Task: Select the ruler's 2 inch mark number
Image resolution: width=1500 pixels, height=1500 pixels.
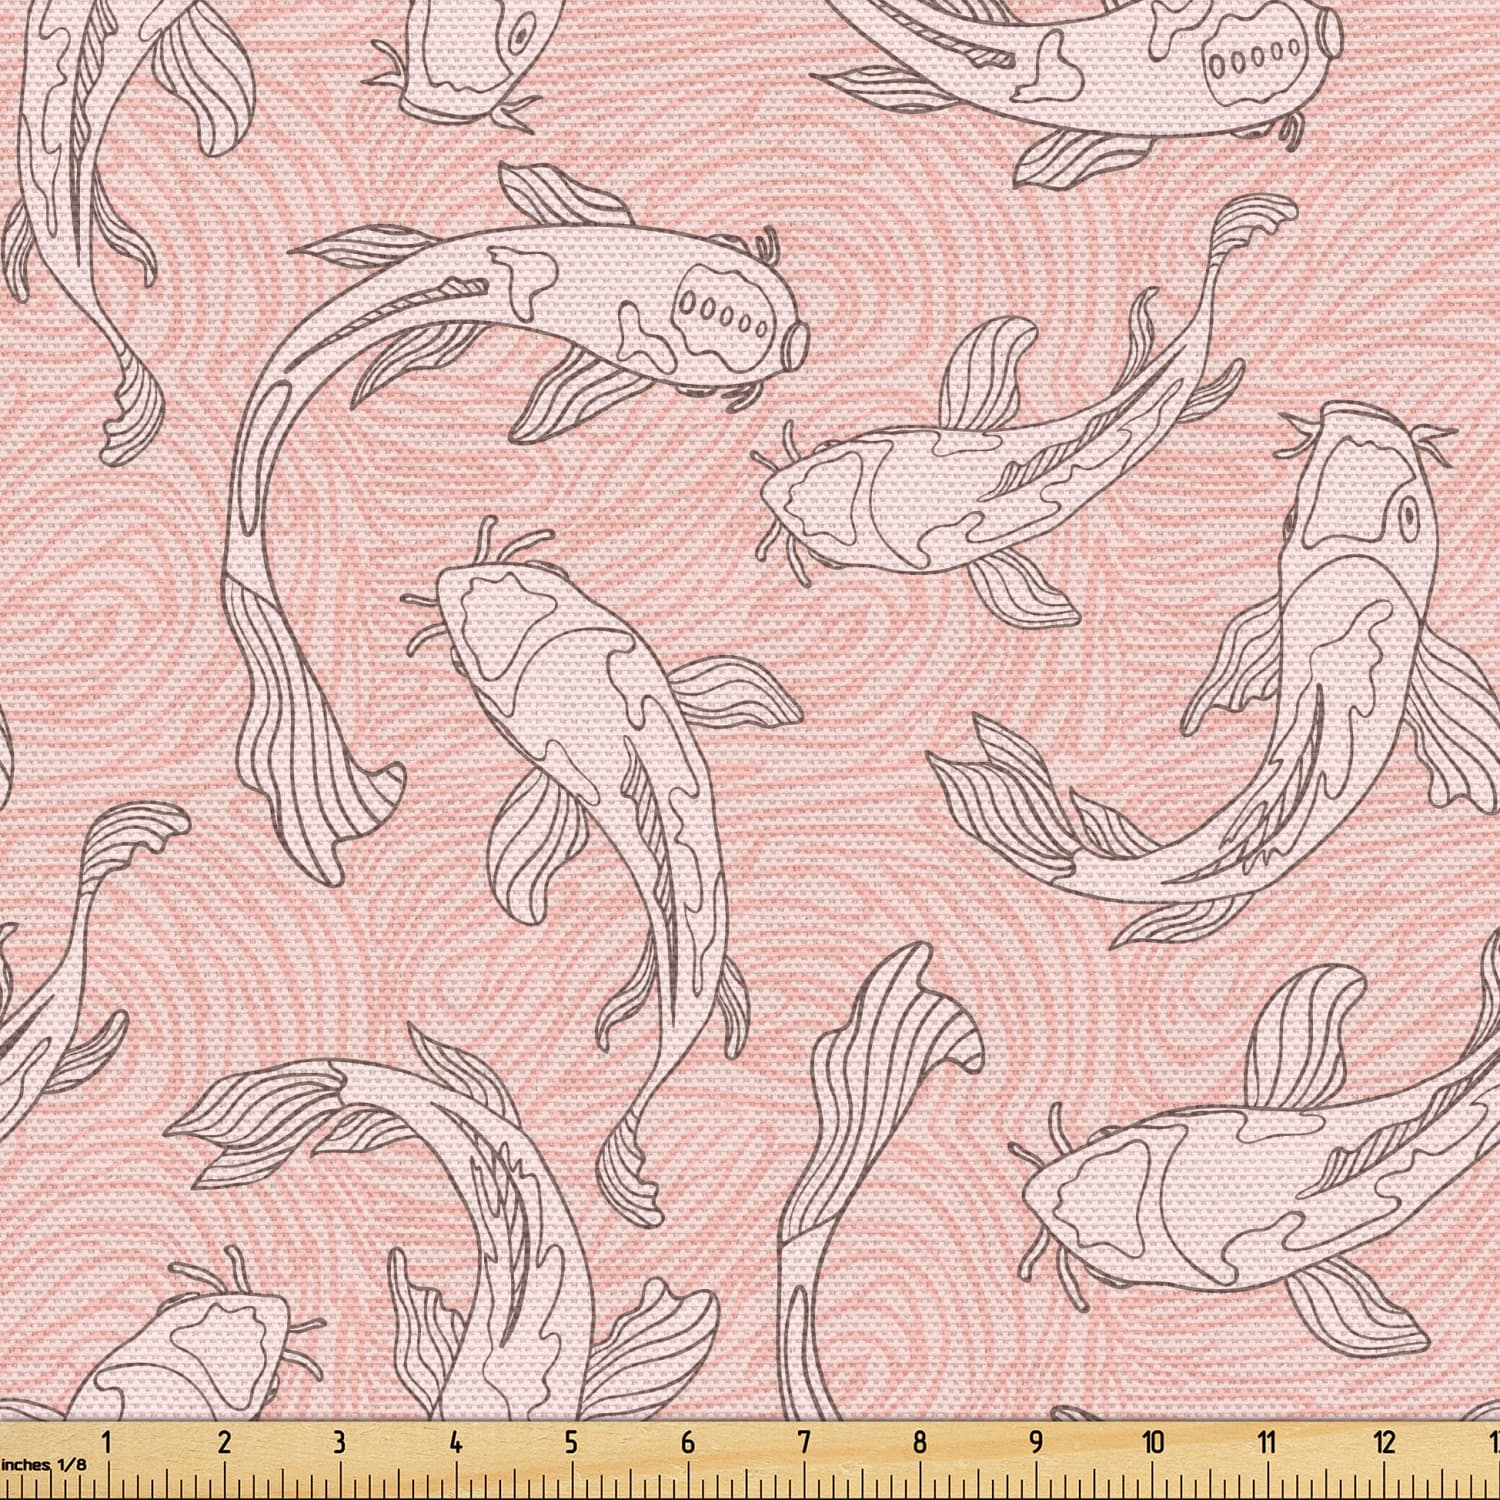Action: click(224, 1443)
